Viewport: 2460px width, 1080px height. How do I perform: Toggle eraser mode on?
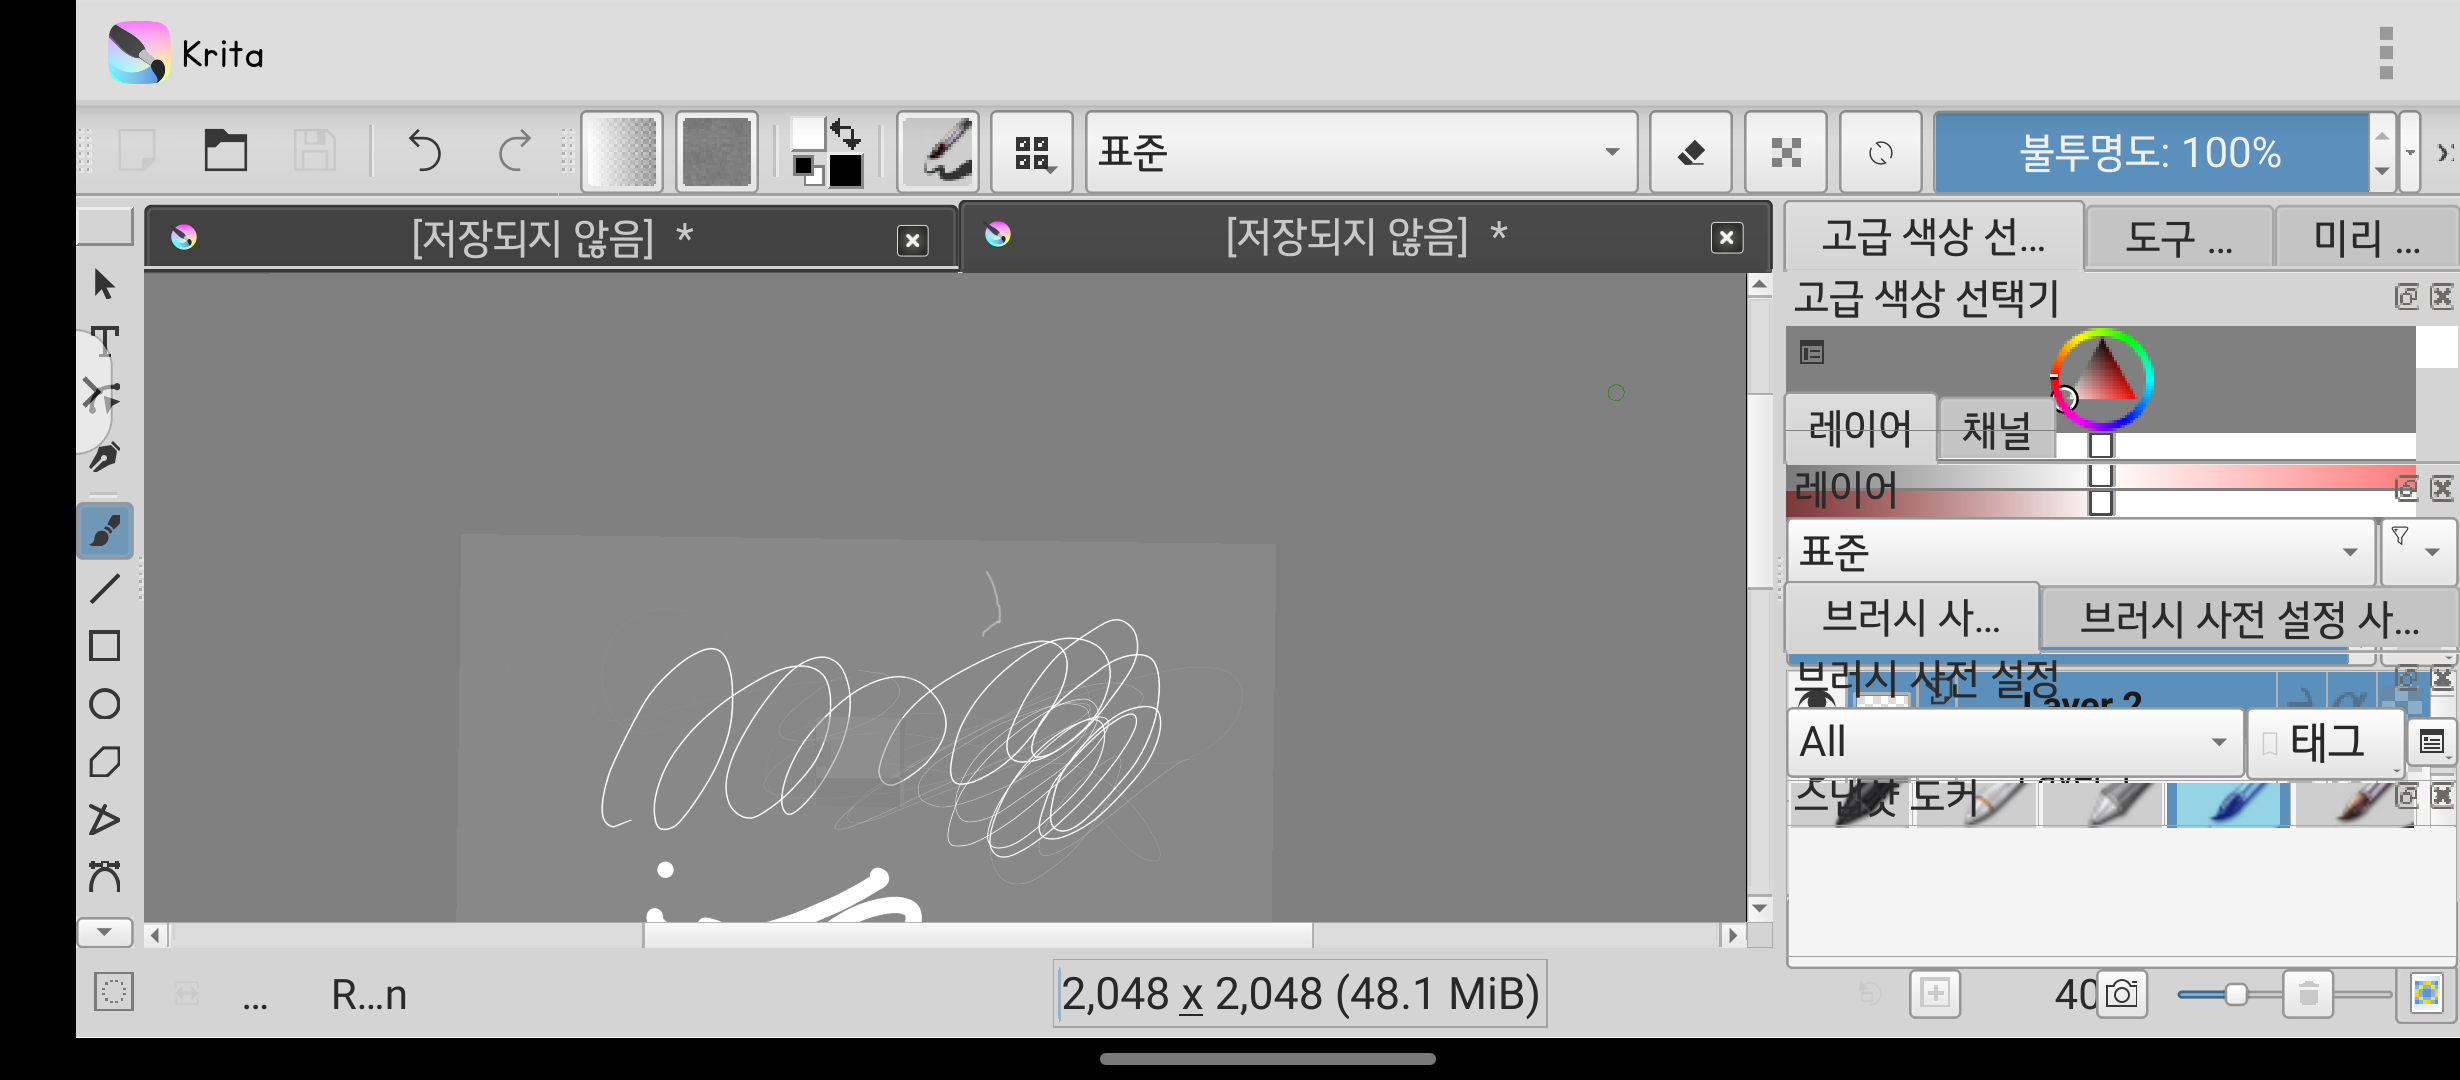click(1690, 152)
